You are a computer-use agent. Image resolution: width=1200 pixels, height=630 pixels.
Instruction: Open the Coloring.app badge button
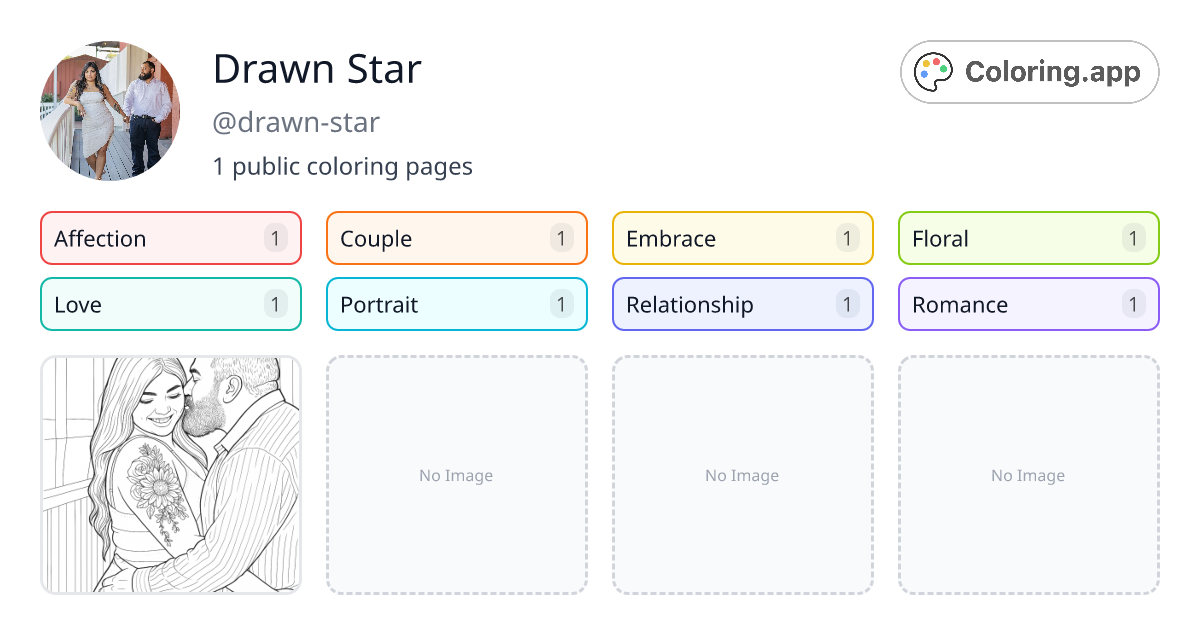point(1030,72)
